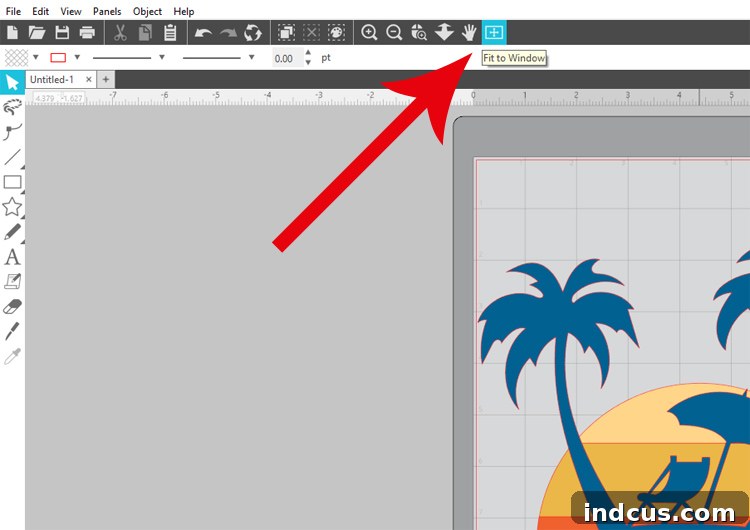The height and width of the screenshot is (530, 750).
Task: Select the Freehand pencil tool
Action: point(12,232)
